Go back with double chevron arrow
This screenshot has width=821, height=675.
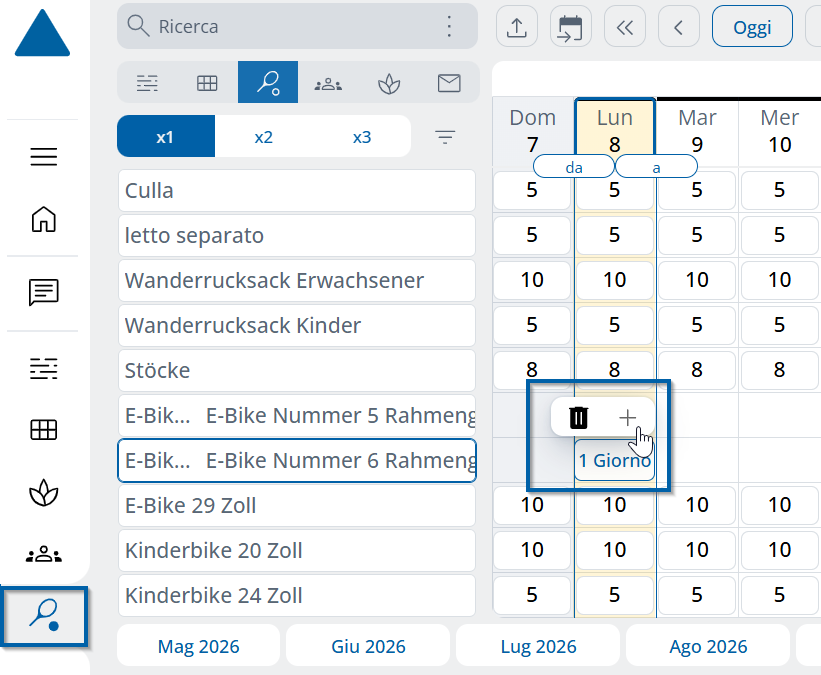[625, 27]
